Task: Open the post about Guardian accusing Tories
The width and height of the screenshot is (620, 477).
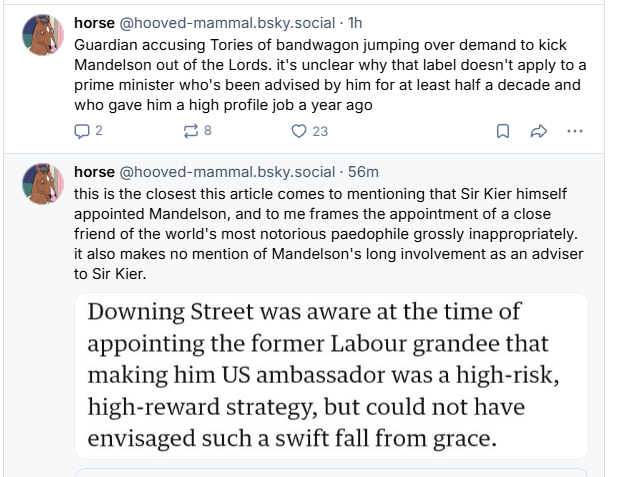Action: click(x=330, y=75)
